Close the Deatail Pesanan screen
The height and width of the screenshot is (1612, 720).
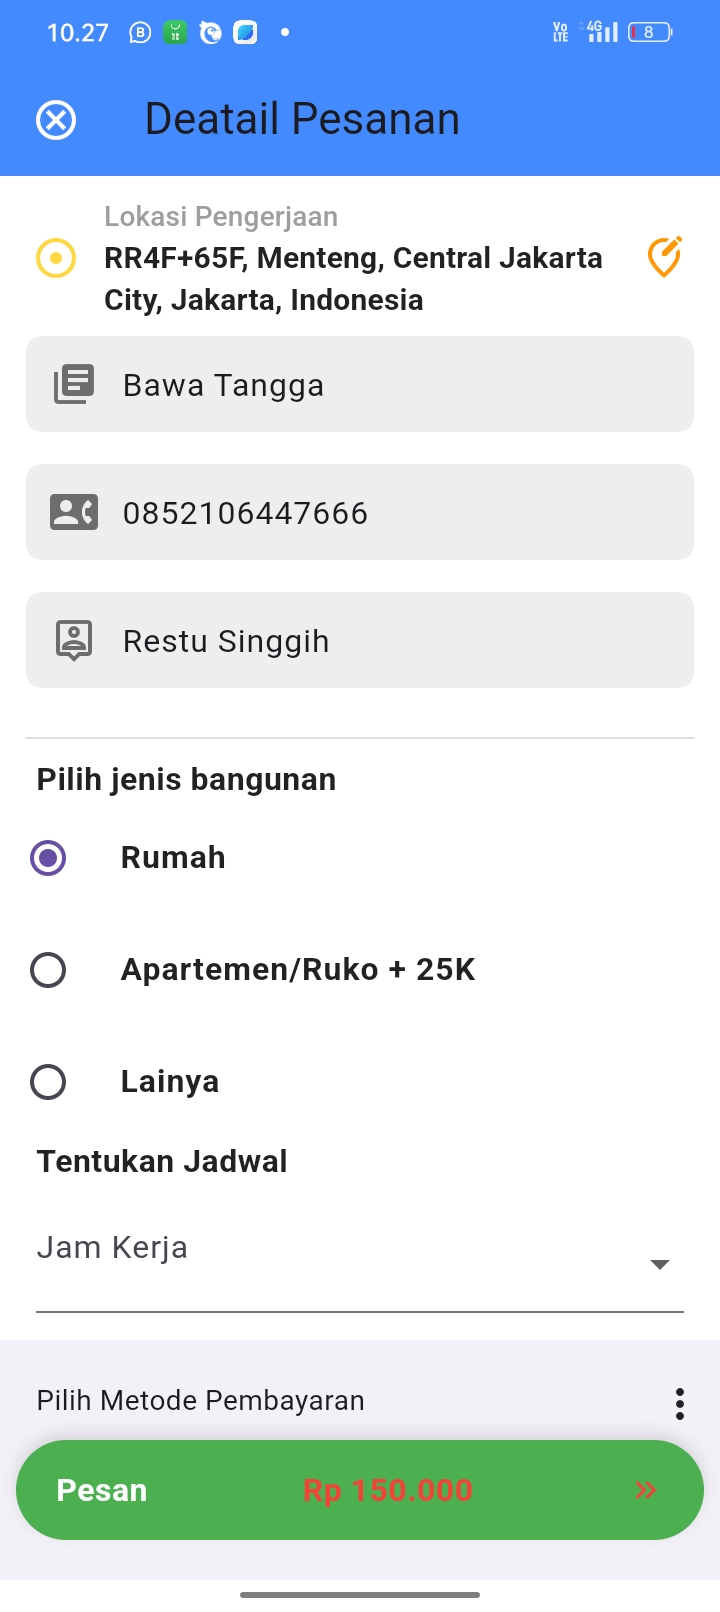[x=56, y=120]
